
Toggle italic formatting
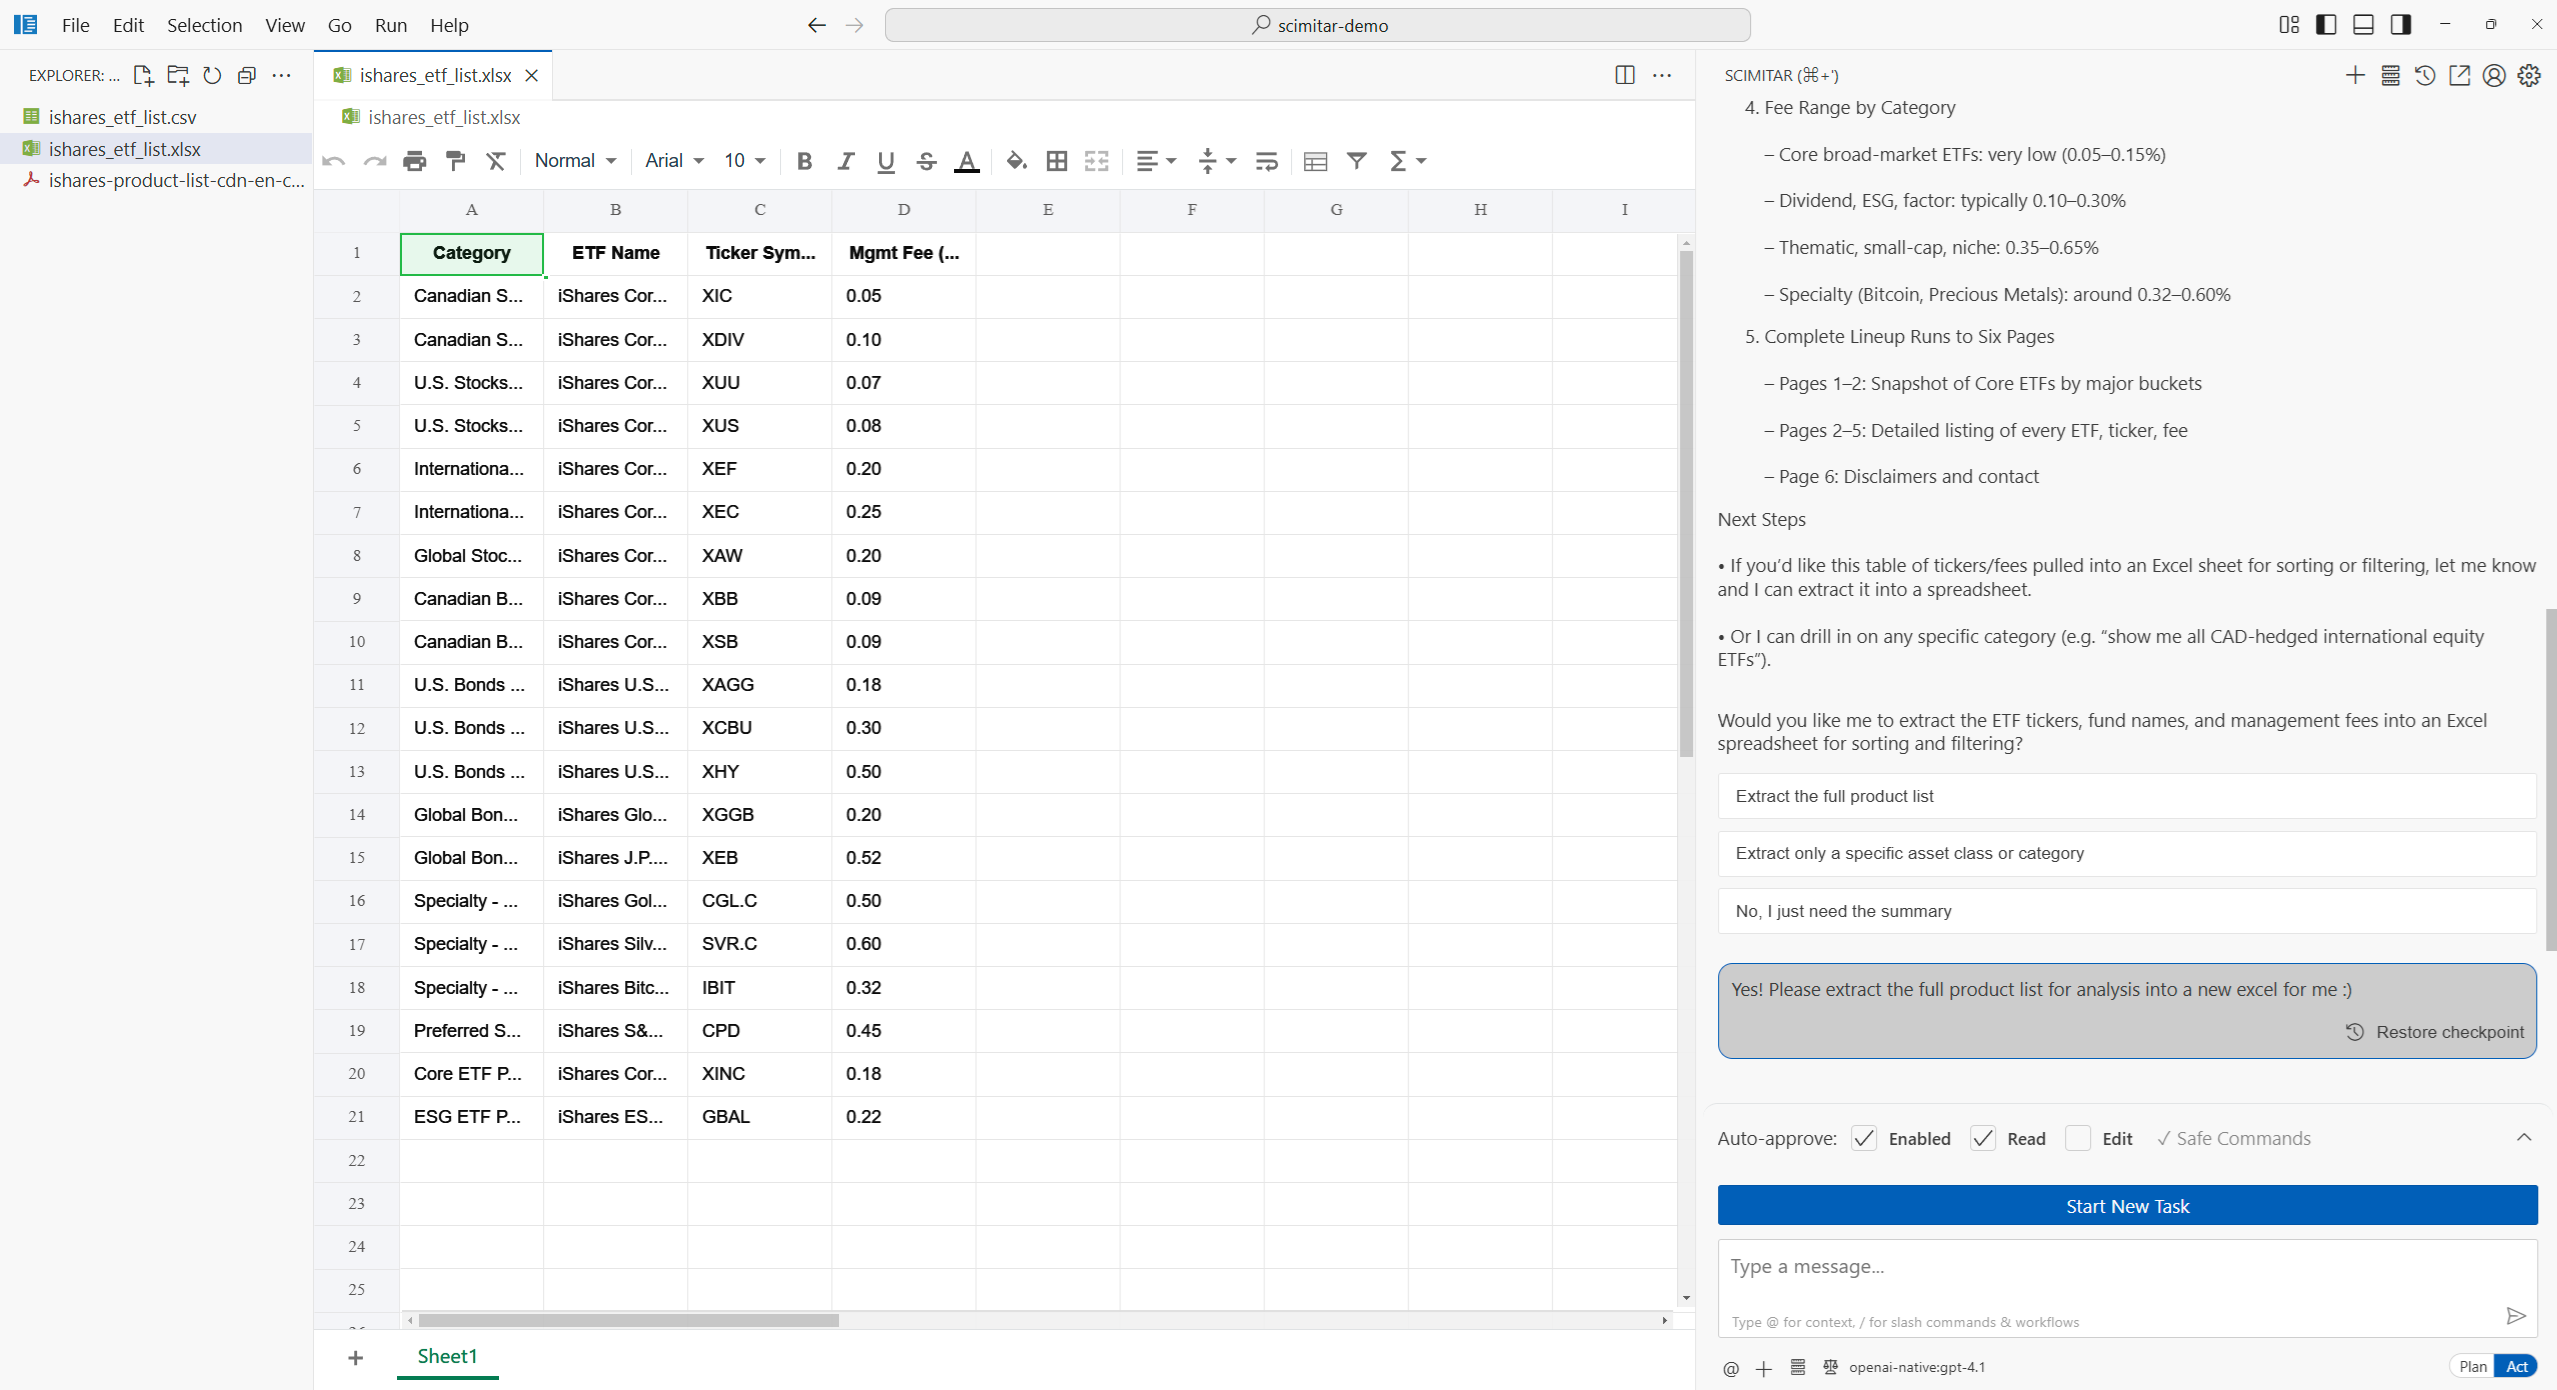pyautogui.click(x=845, y=161)
